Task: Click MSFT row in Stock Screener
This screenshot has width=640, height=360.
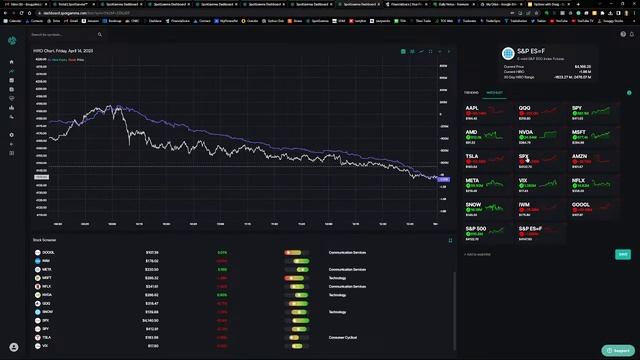Action: pyautogui.click(x=242, y=278)
